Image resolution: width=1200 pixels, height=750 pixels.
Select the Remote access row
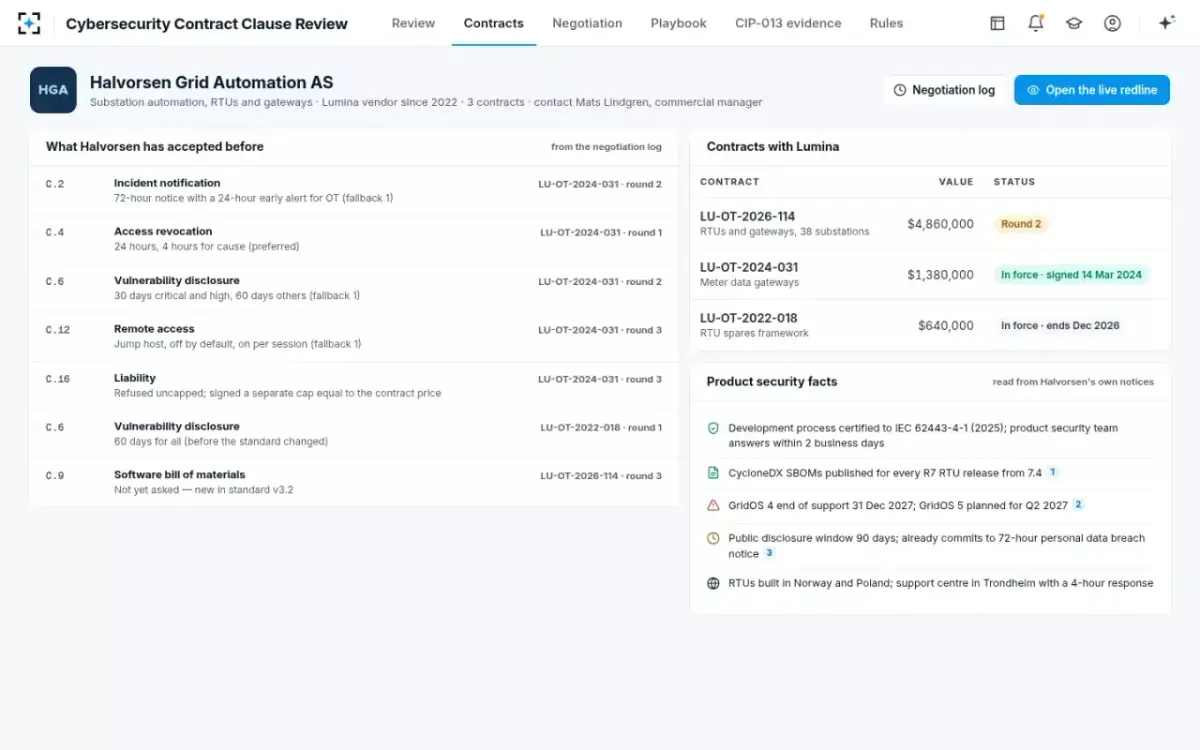tap(354, 336)
